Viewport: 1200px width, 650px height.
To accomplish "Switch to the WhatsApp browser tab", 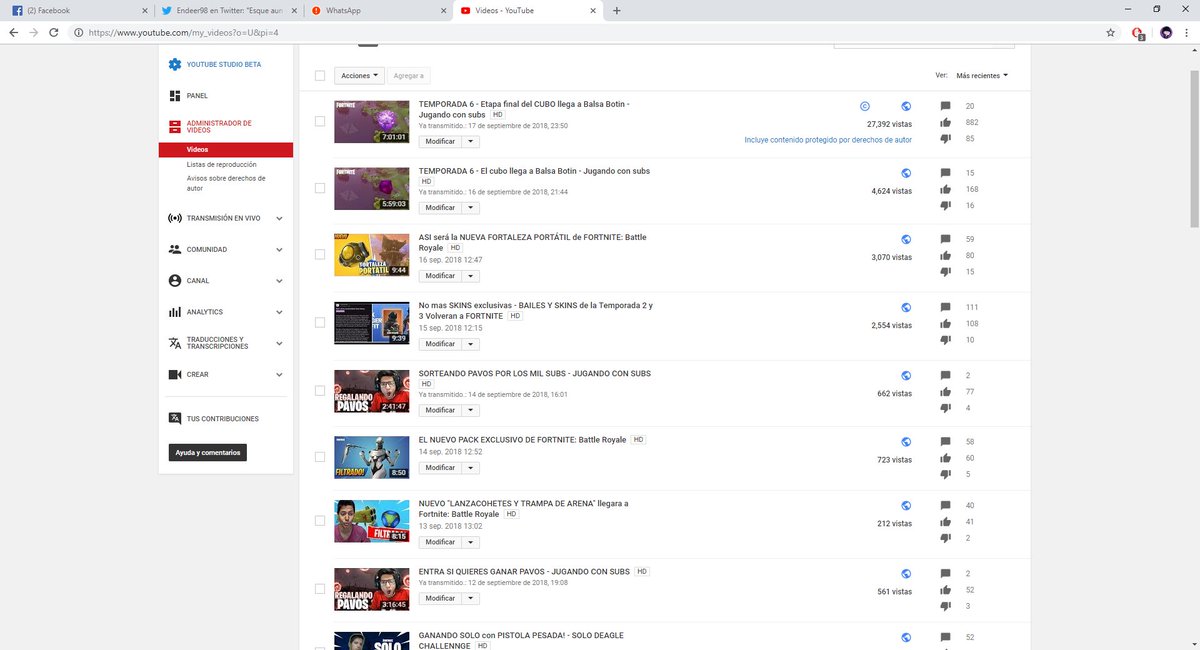I will tap(376, 10).
